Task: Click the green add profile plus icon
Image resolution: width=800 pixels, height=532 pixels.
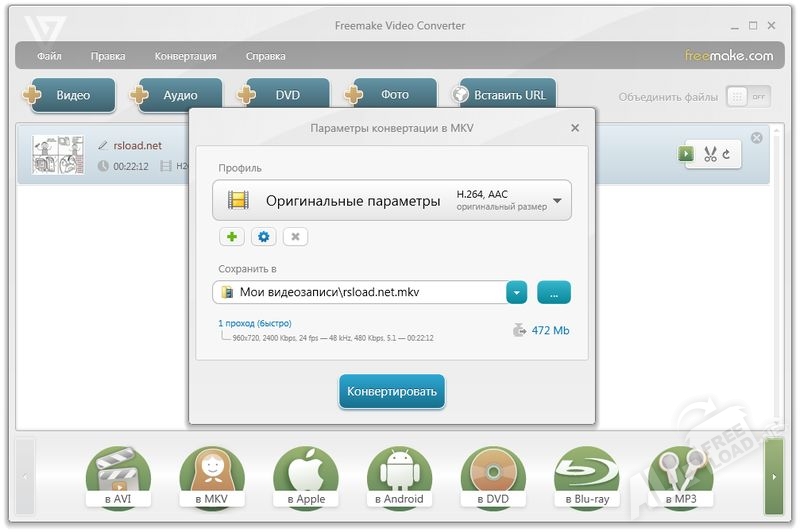Action: (232, 237)
